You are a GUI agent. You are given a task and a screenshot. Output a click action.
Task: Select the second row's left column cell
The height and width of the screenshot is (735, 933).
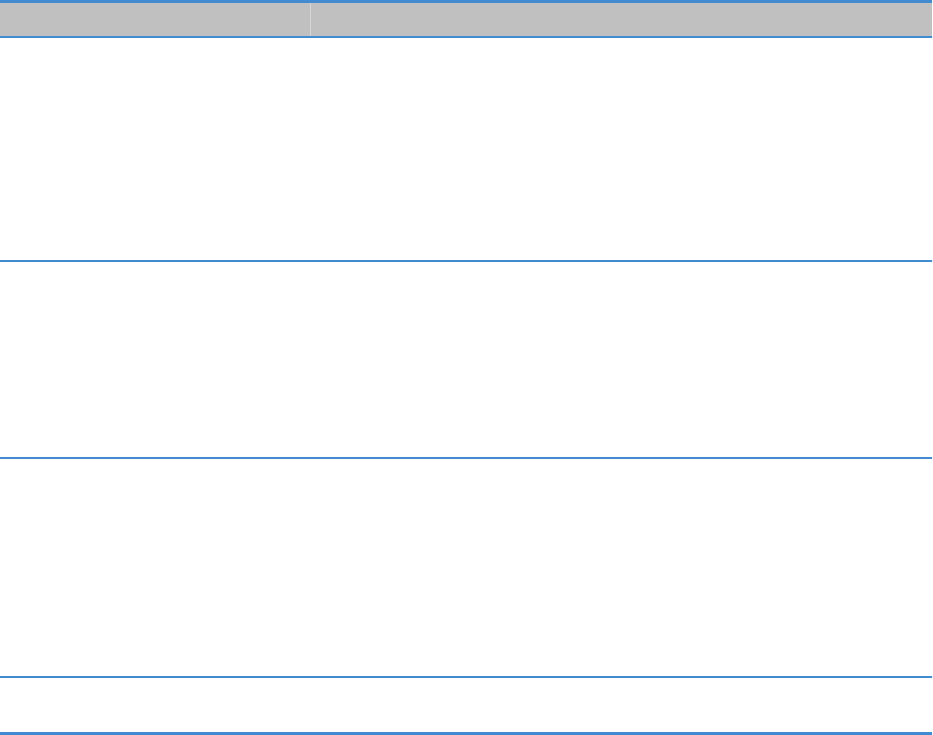(x=155, y=360)
